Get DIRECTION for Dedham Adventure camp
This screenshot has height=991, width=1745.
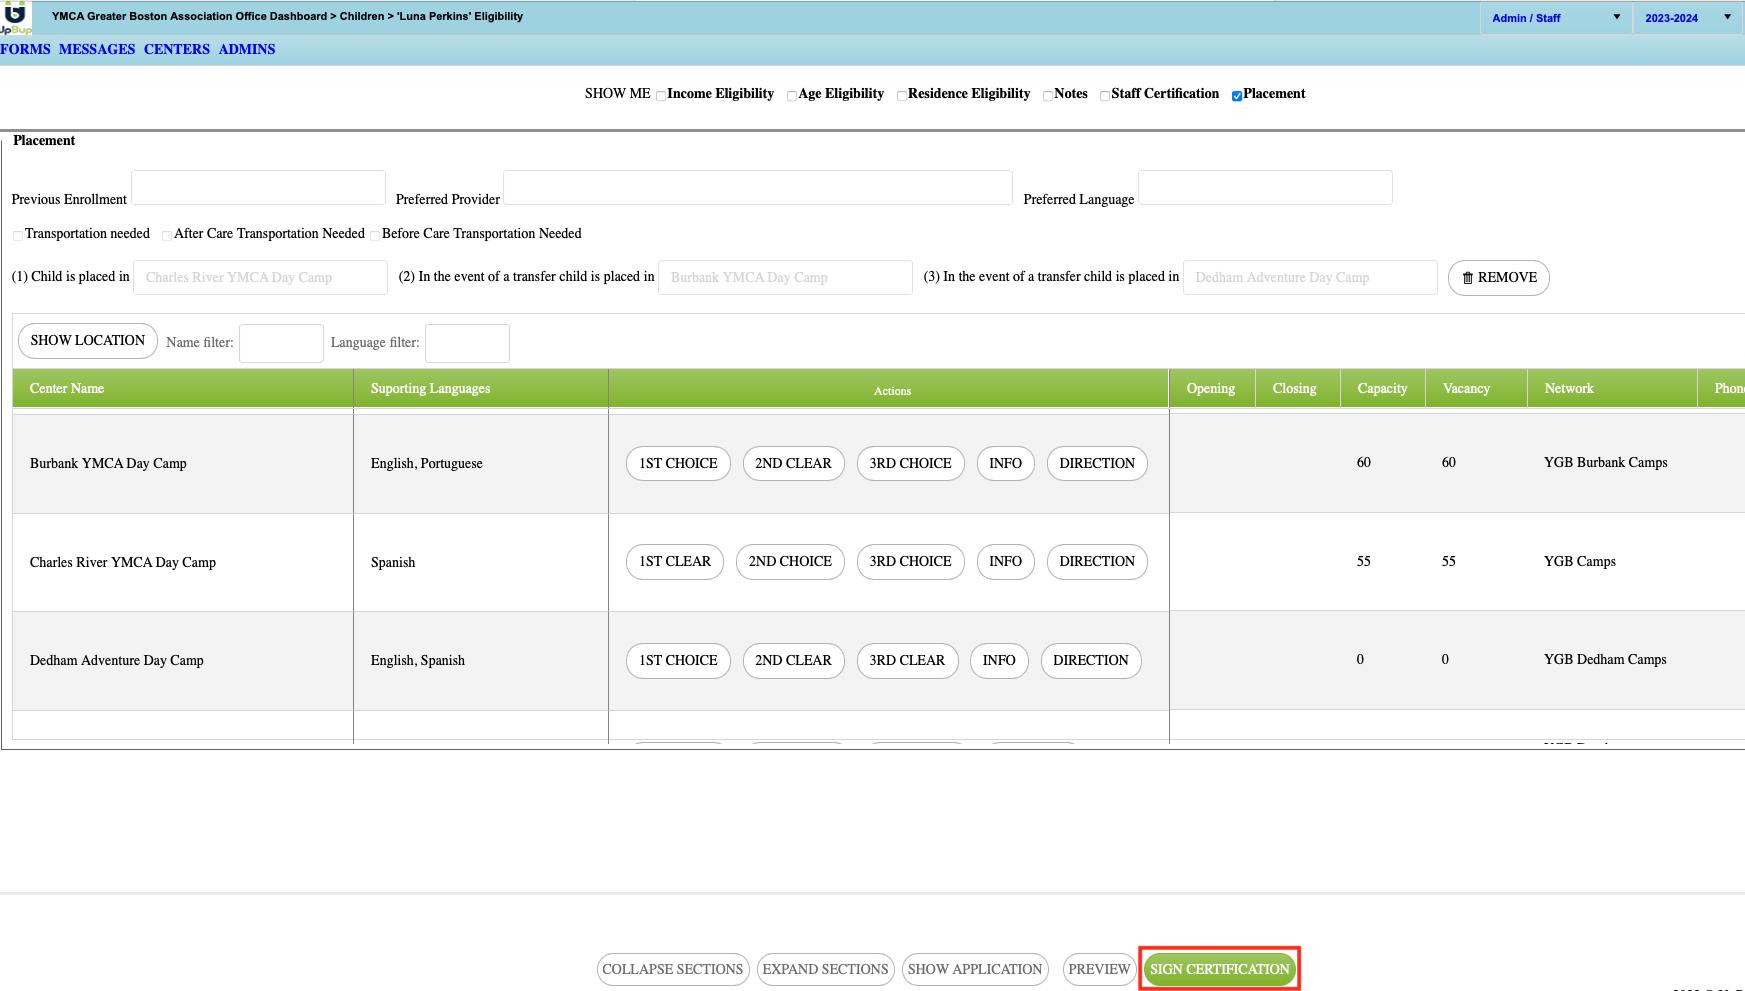(1091, 661)
